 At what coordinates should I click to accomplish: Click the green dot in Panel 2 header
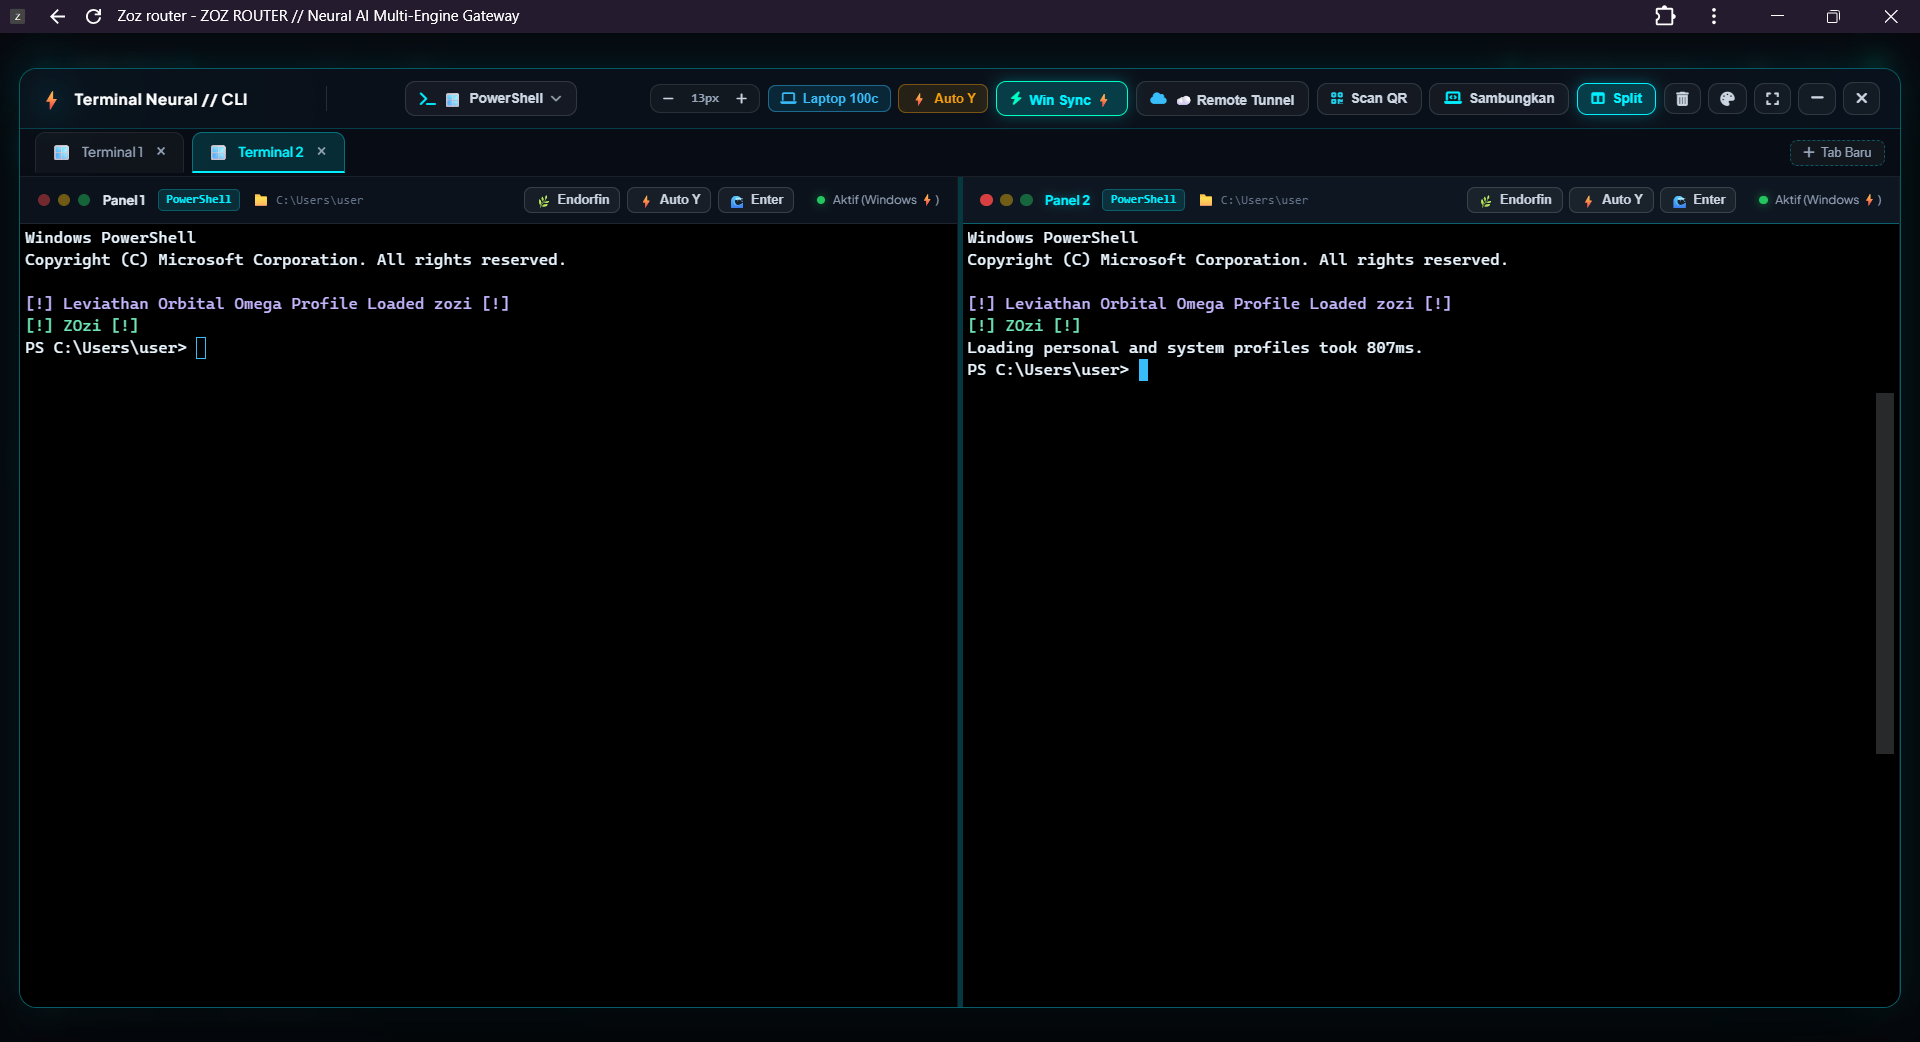point(1027,200)
